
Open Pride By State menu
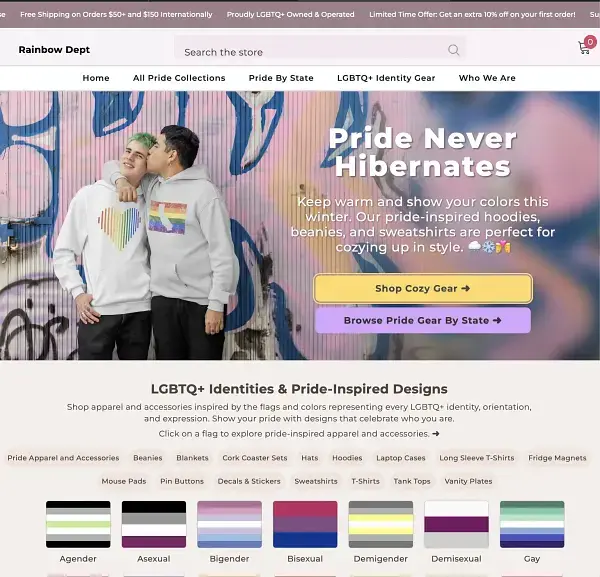[x=281, y=78]
